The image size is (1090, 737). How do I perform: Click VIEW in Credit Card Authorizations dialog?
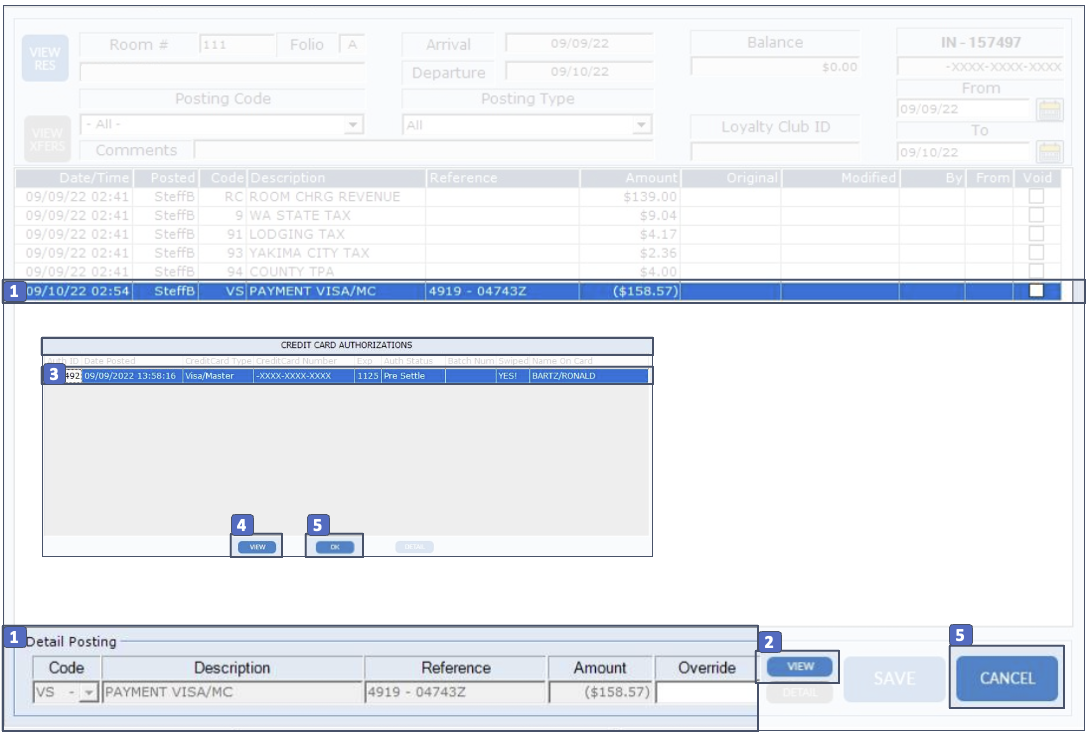(257, 547)
